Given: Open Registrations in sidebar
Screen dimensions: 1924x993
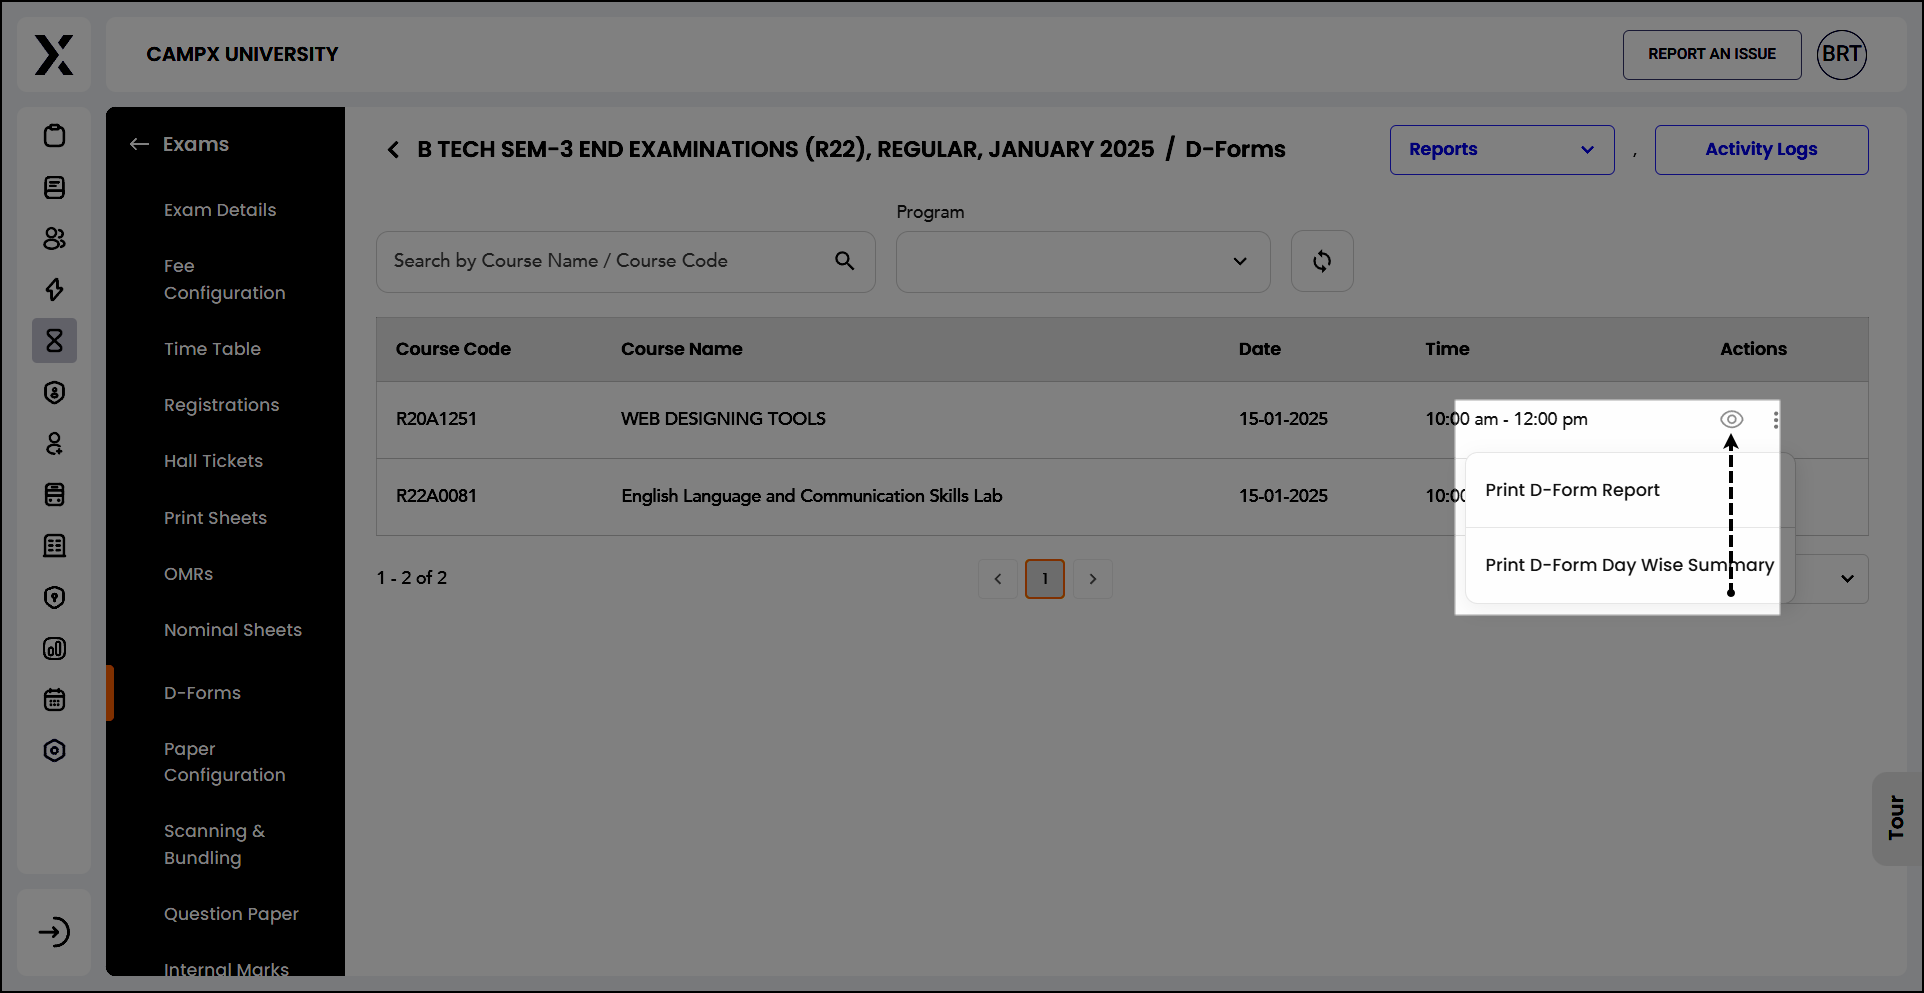Looking at the screenshot, I should [x=222, y=405].
